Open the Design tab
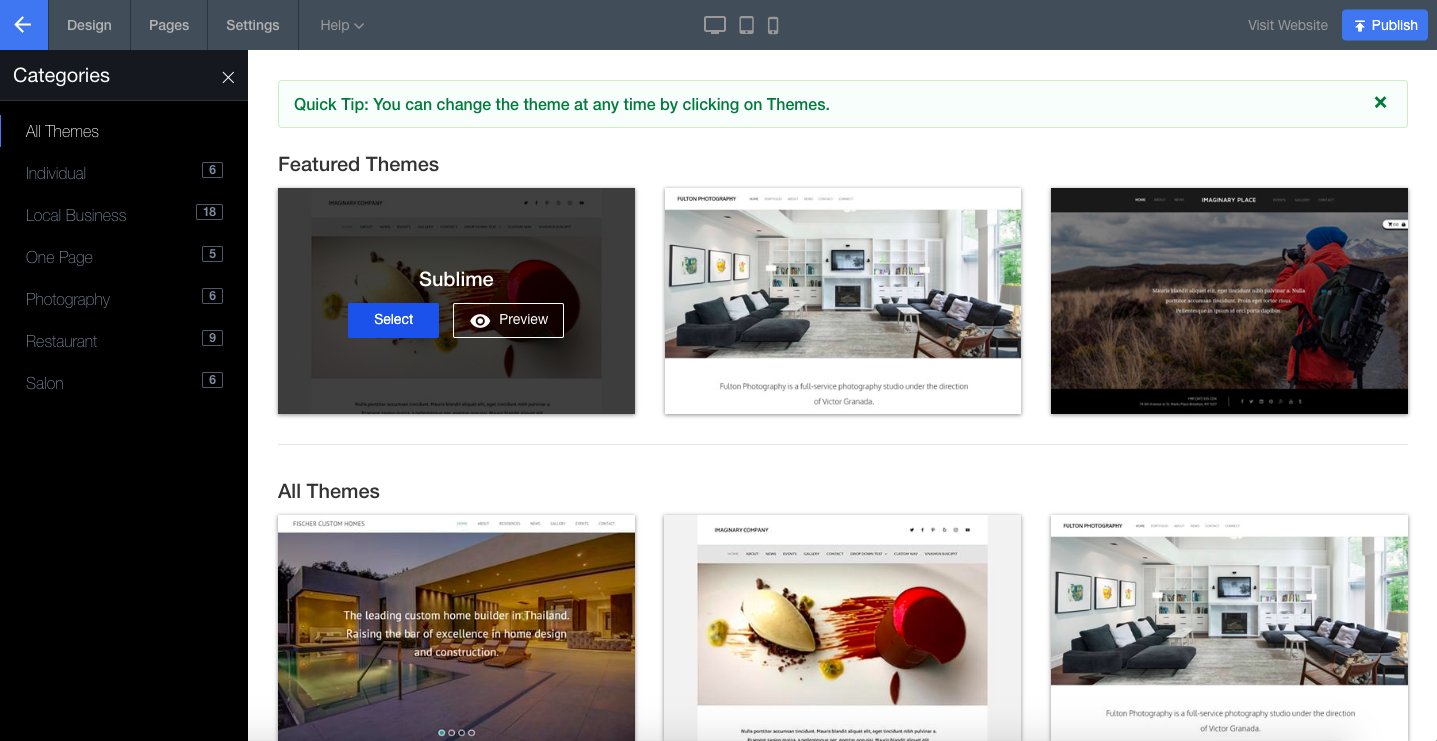The width and height of the screenshot is (1437, 741). [x=89, y=25]
